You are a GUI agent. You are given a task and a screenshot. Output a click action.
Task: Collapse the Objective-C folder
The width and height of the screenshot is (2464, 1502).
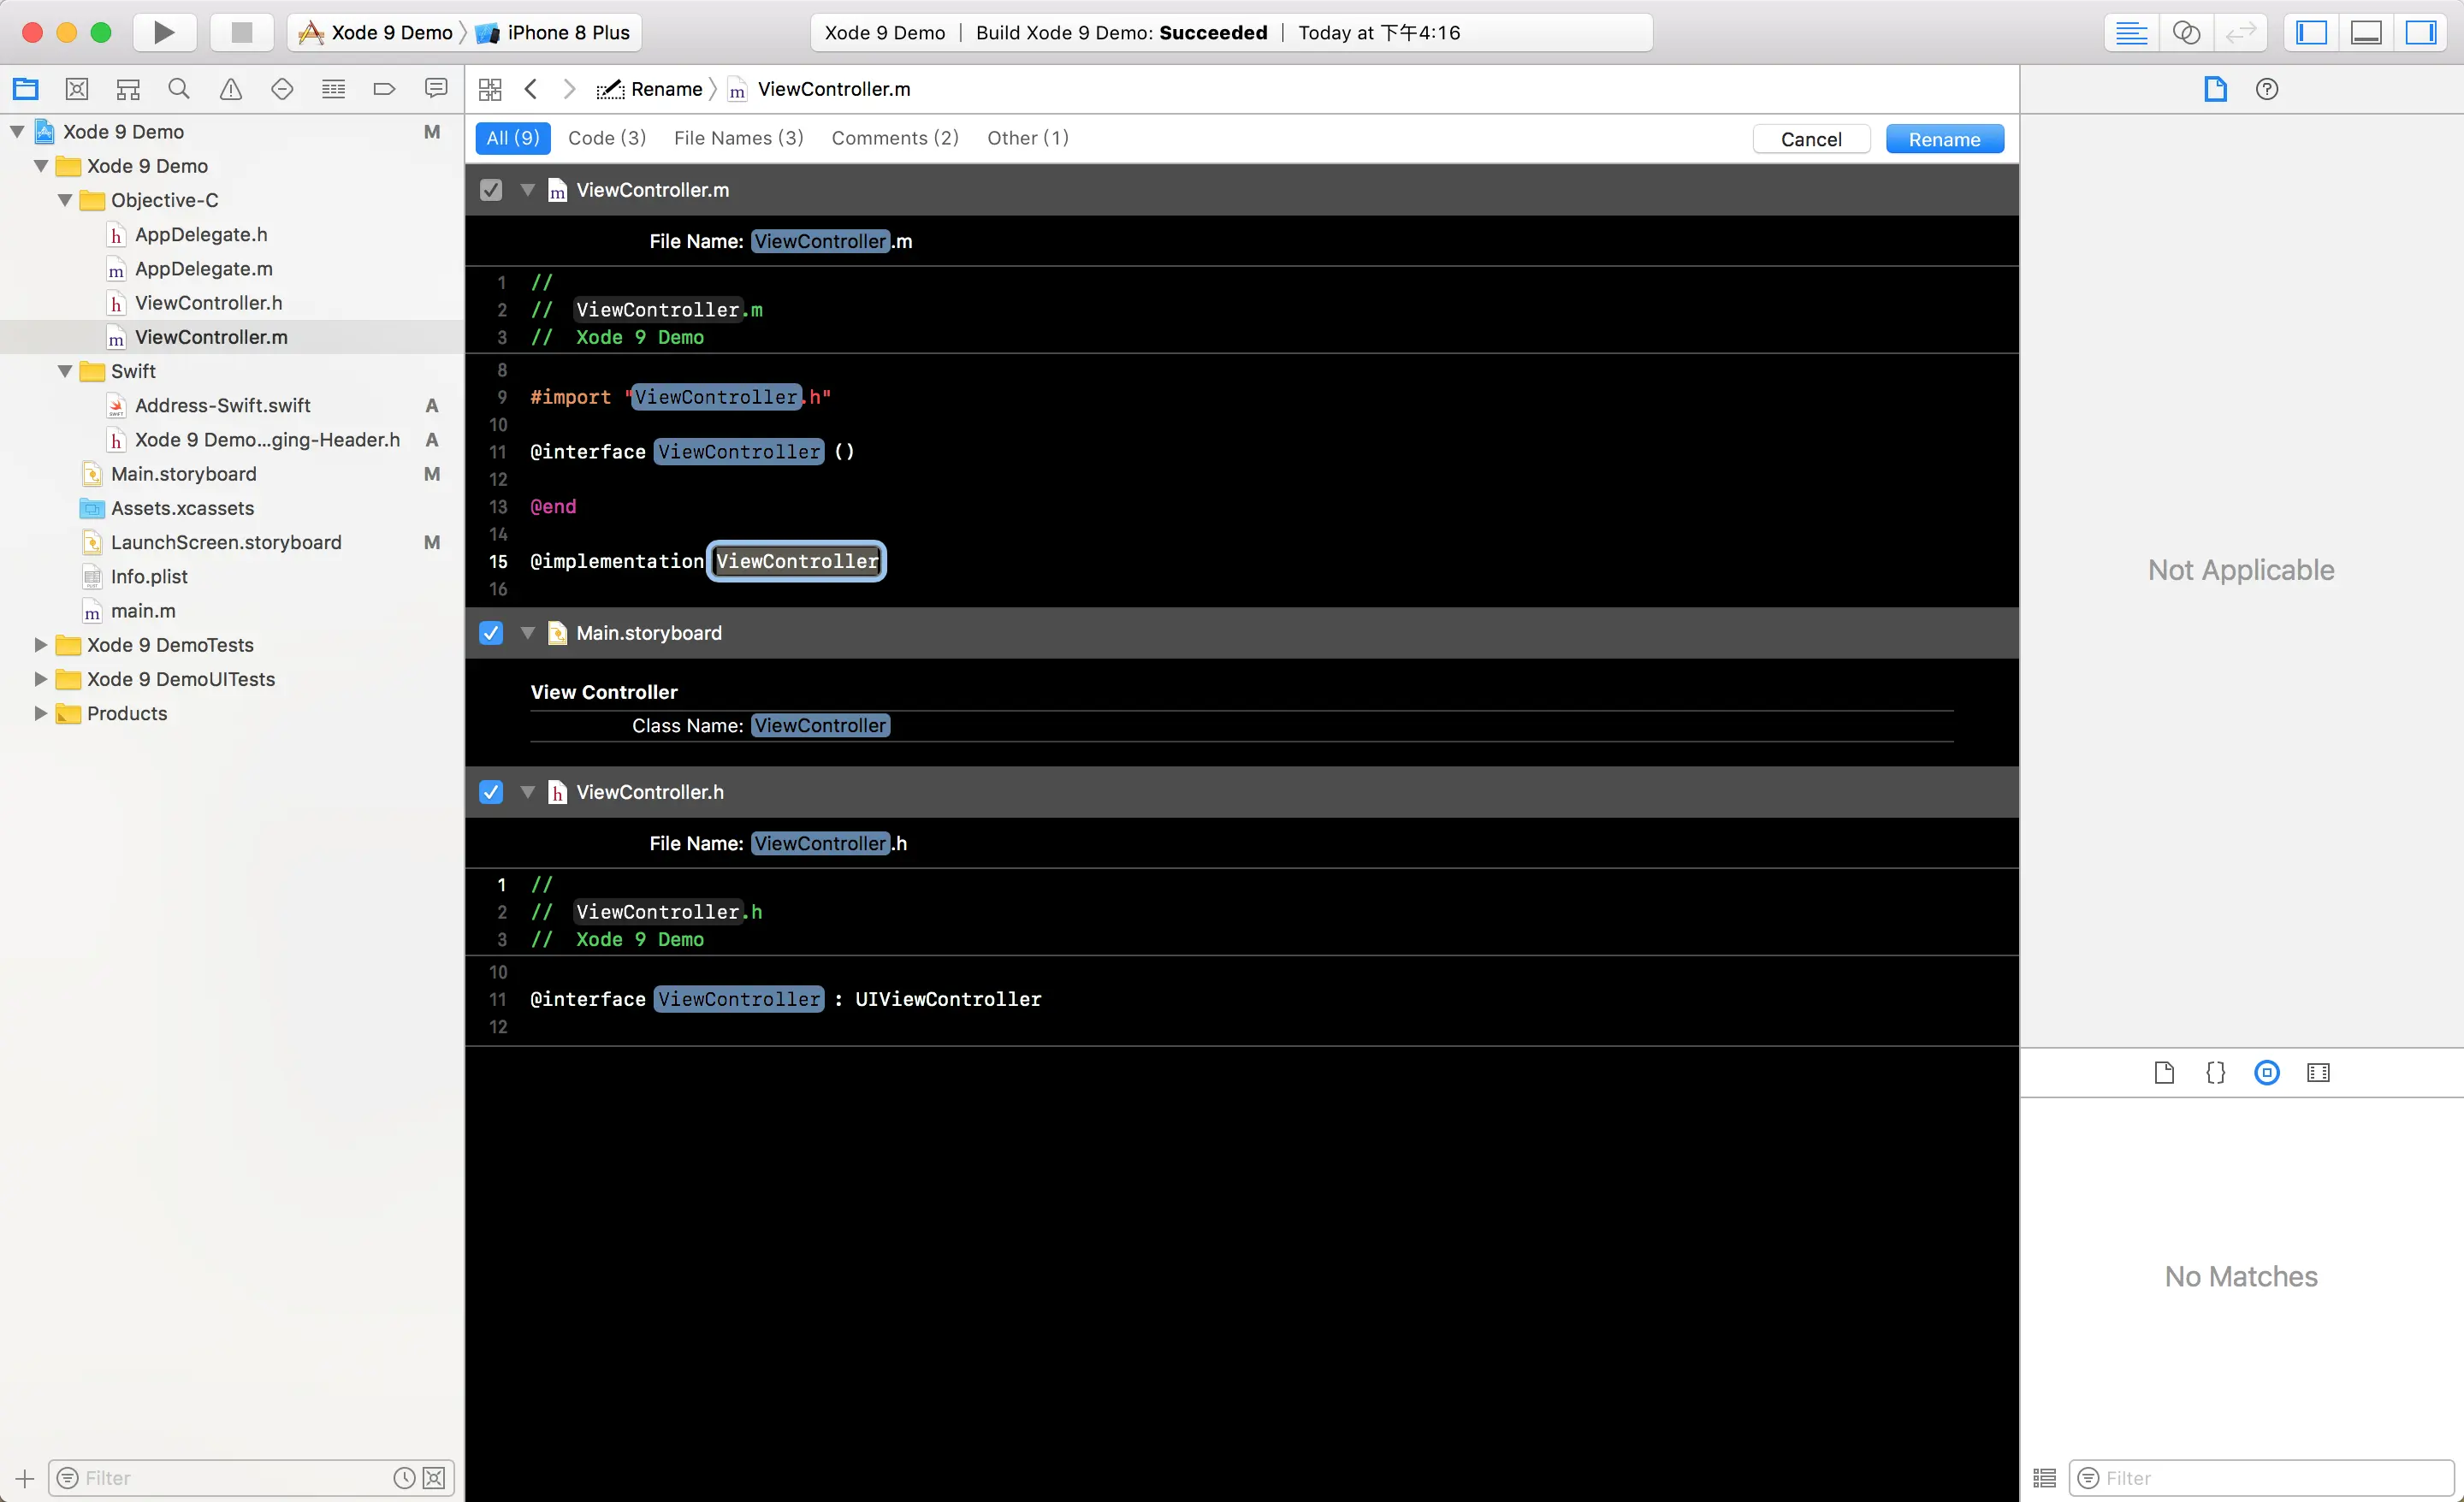[65, 200]
